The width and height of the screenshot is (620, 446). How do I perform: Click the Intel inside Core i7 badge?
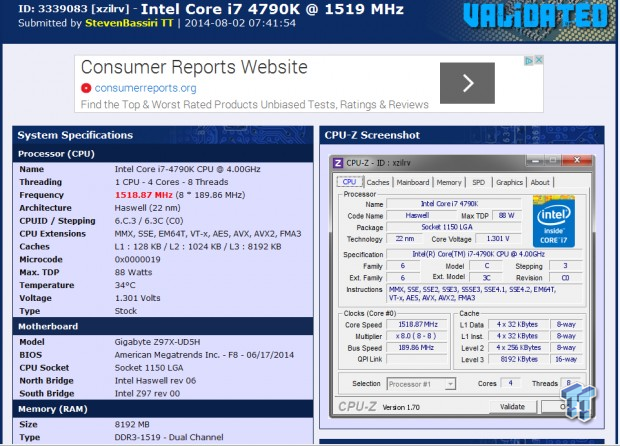coord(554,221)
